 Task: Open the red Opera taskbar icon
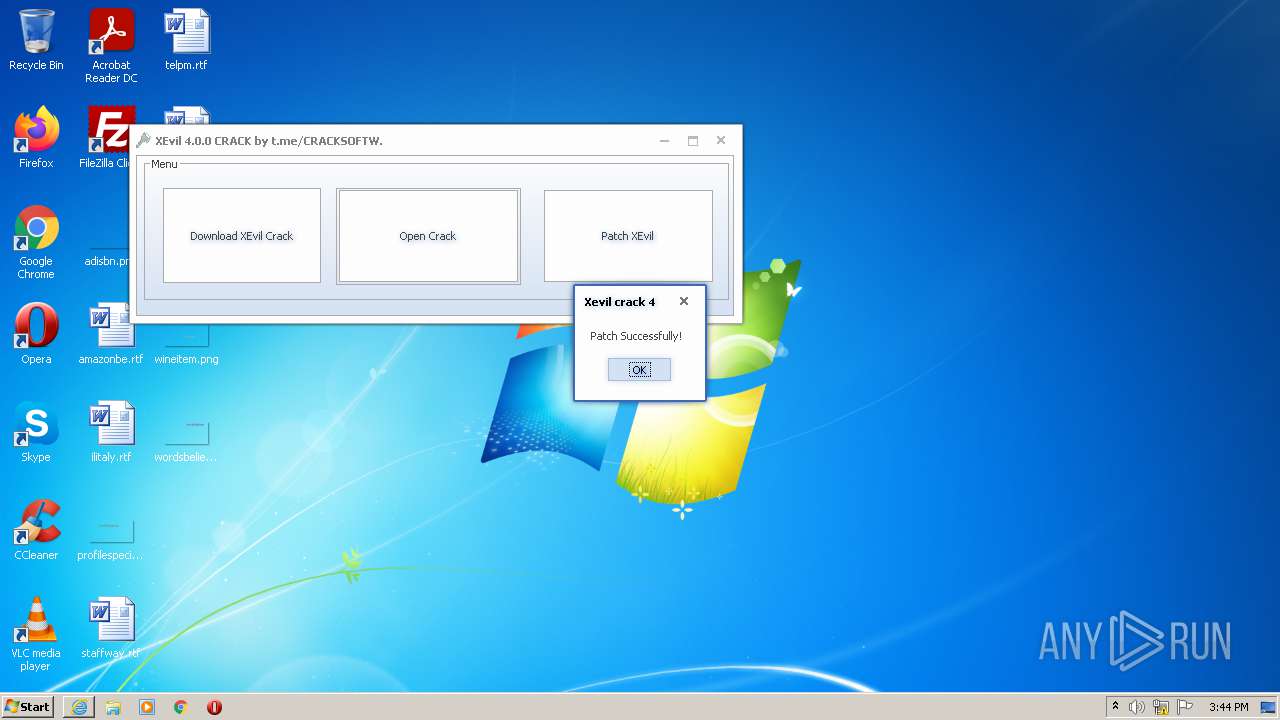tap(214, 707)
